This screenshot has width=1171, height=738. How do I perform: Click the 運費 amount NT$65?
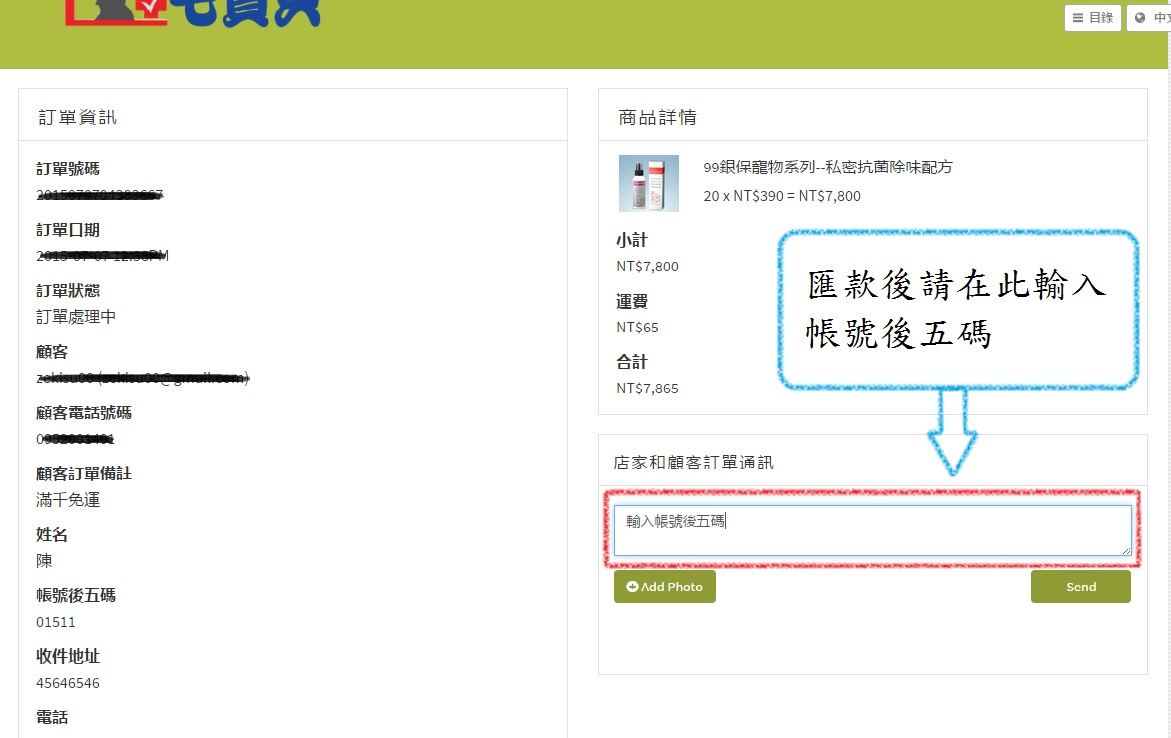point(637,327)
